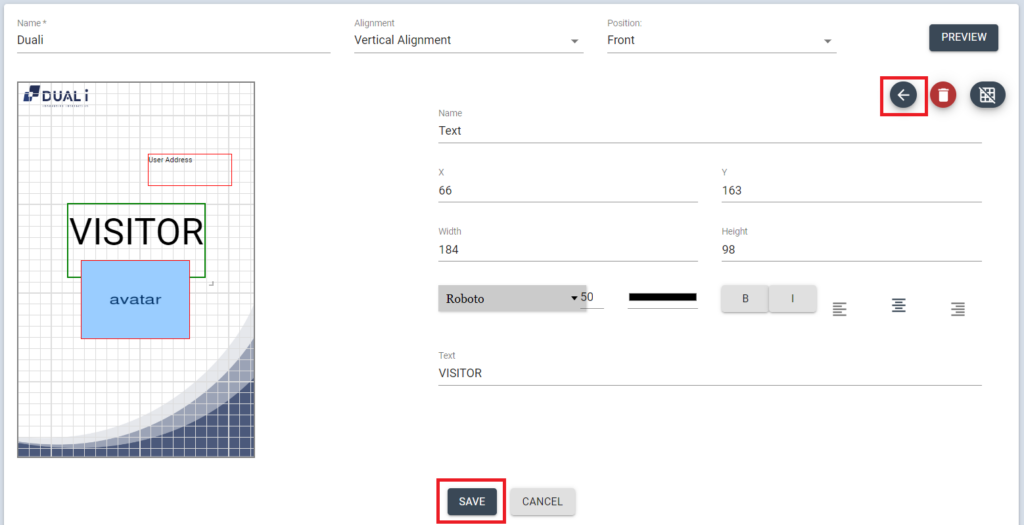Click the Preview button
This screenshot has height=525, width=1024.
click(963, 37)
